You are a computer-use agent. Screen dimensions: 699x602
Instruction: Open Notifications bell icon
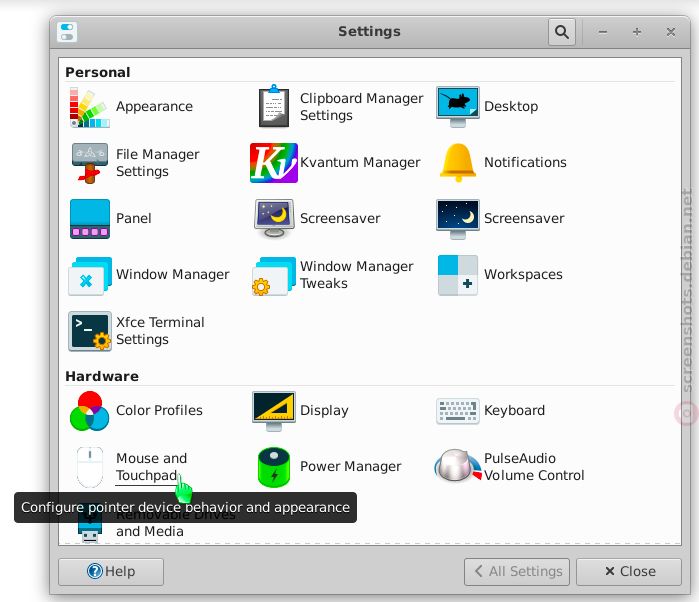[x=458, y=163]
